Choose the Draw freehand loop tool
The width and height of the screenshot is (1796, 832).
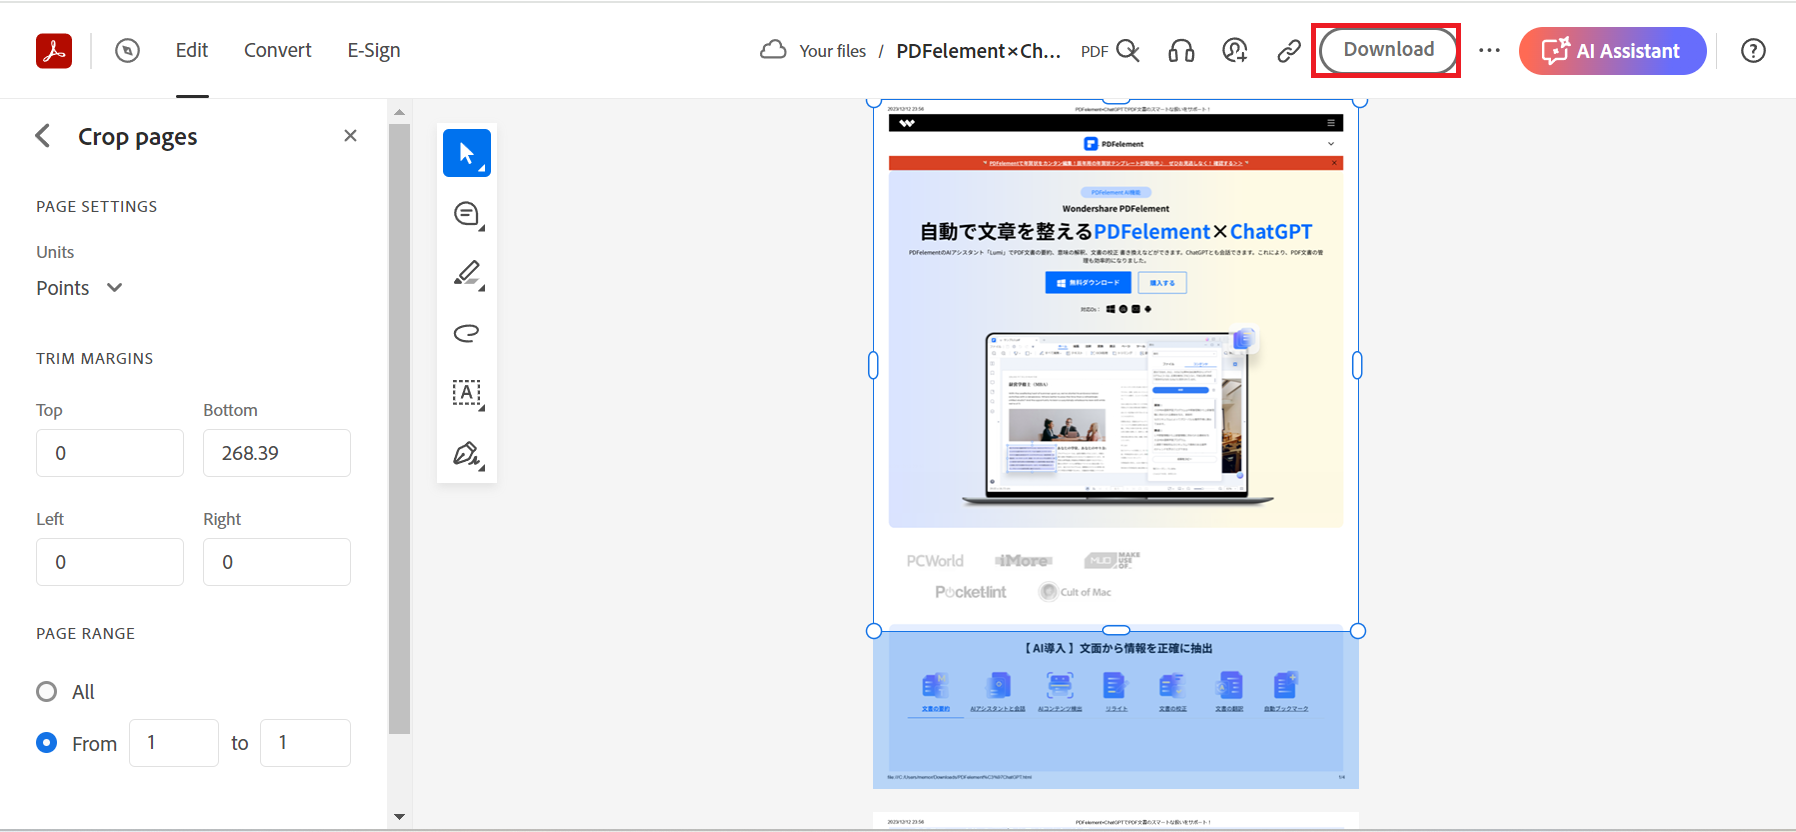click(467, 333)
